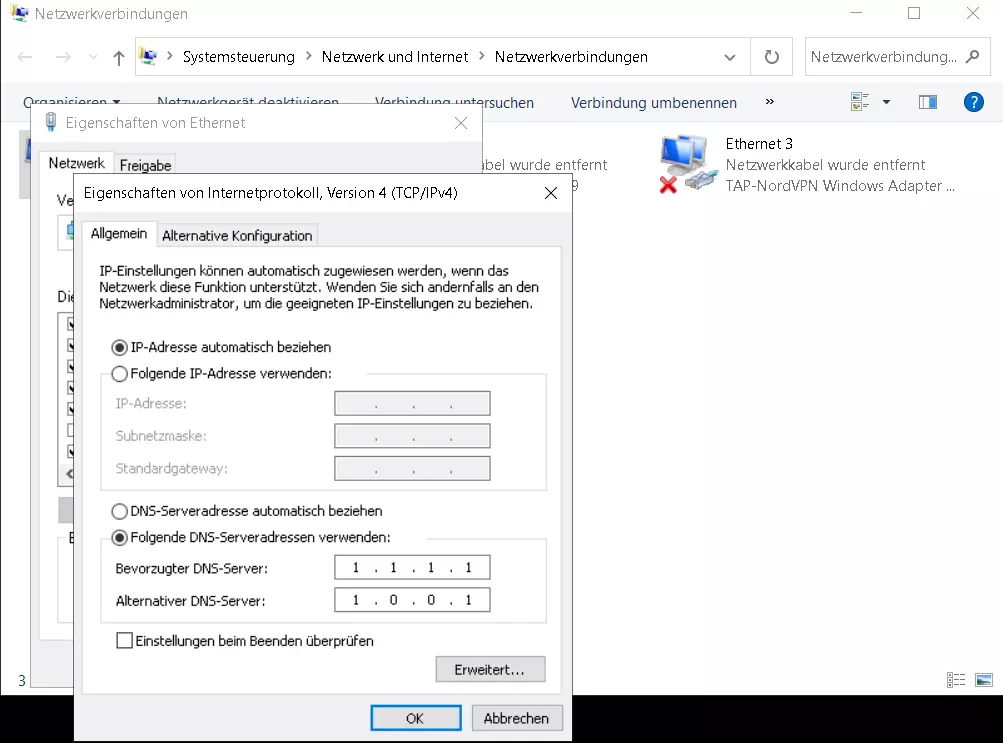Select the Ethernet 3 adapter icon
The image size is (1003, 743).
[x=686, y=164]
